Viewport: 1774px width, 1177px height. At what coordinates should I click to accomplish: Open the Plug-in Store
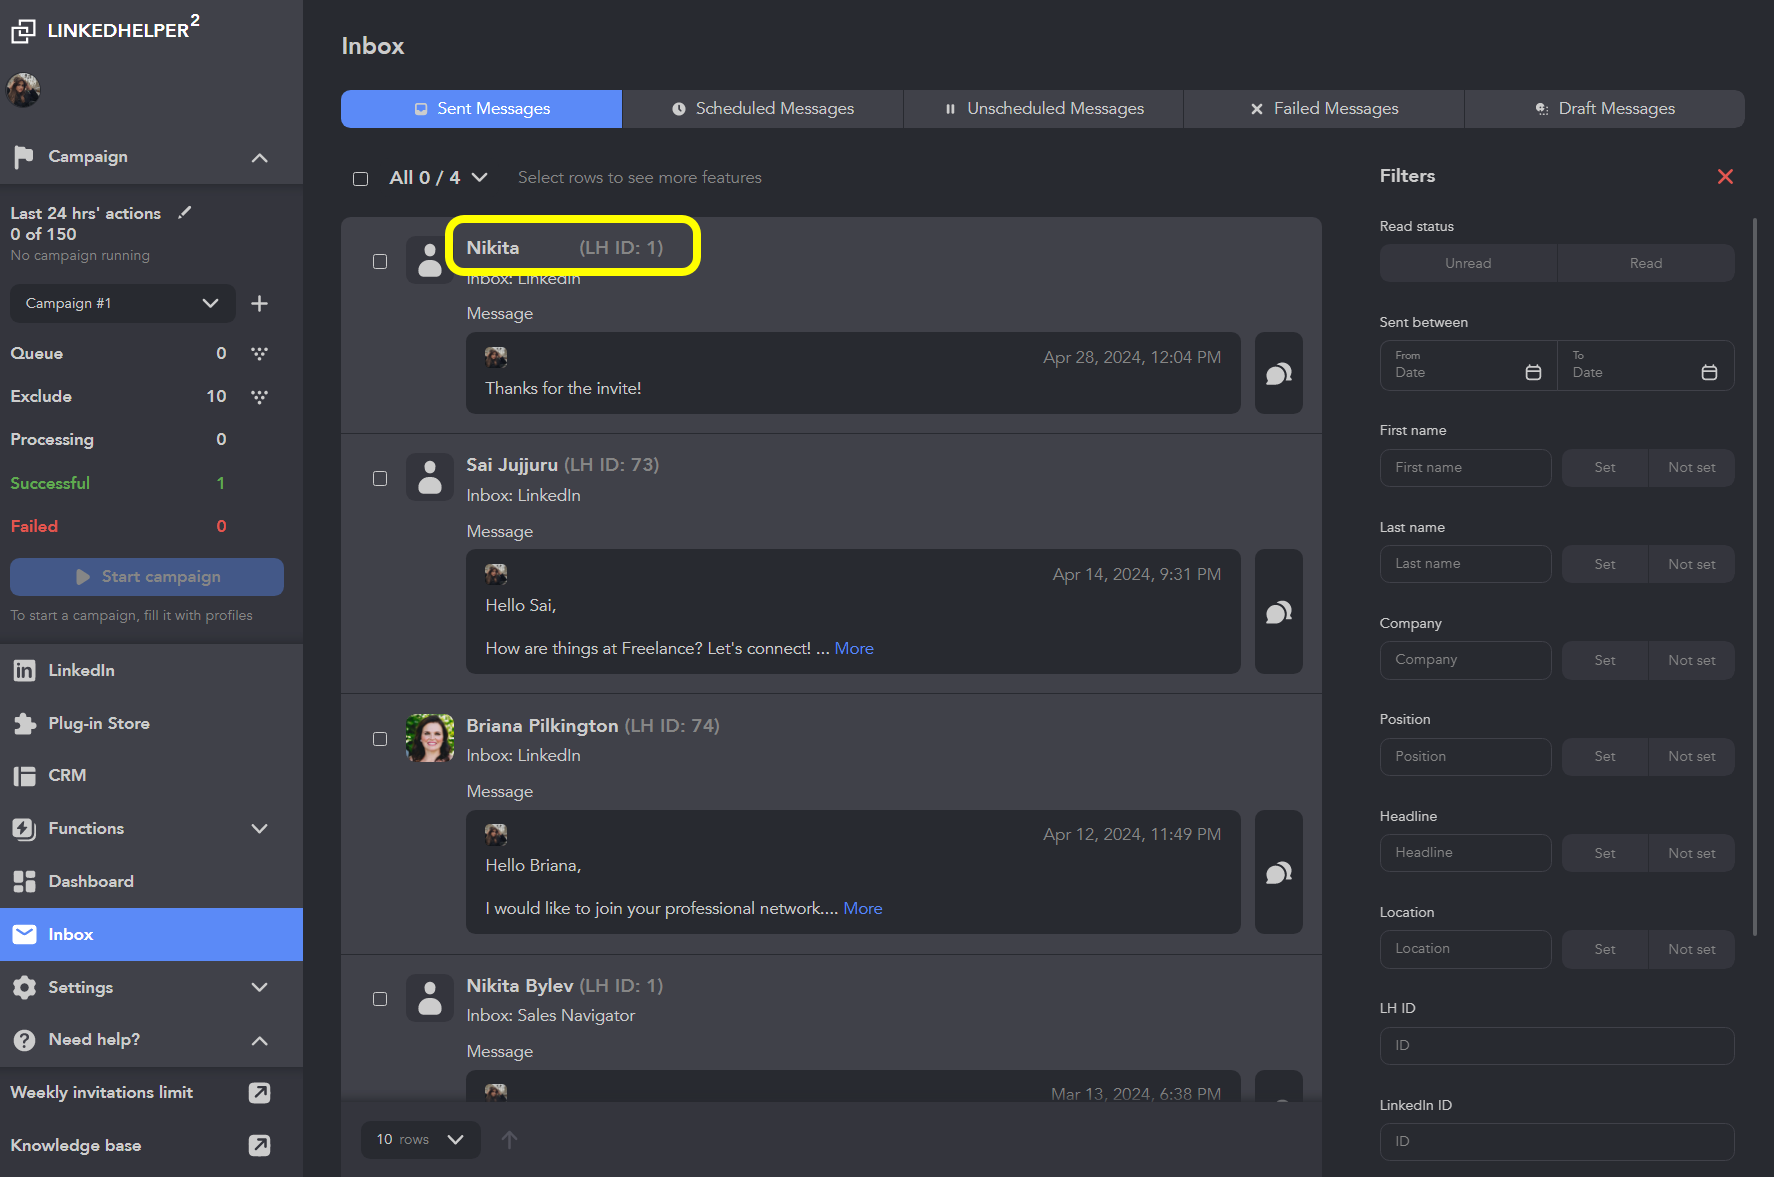[100, 723]
